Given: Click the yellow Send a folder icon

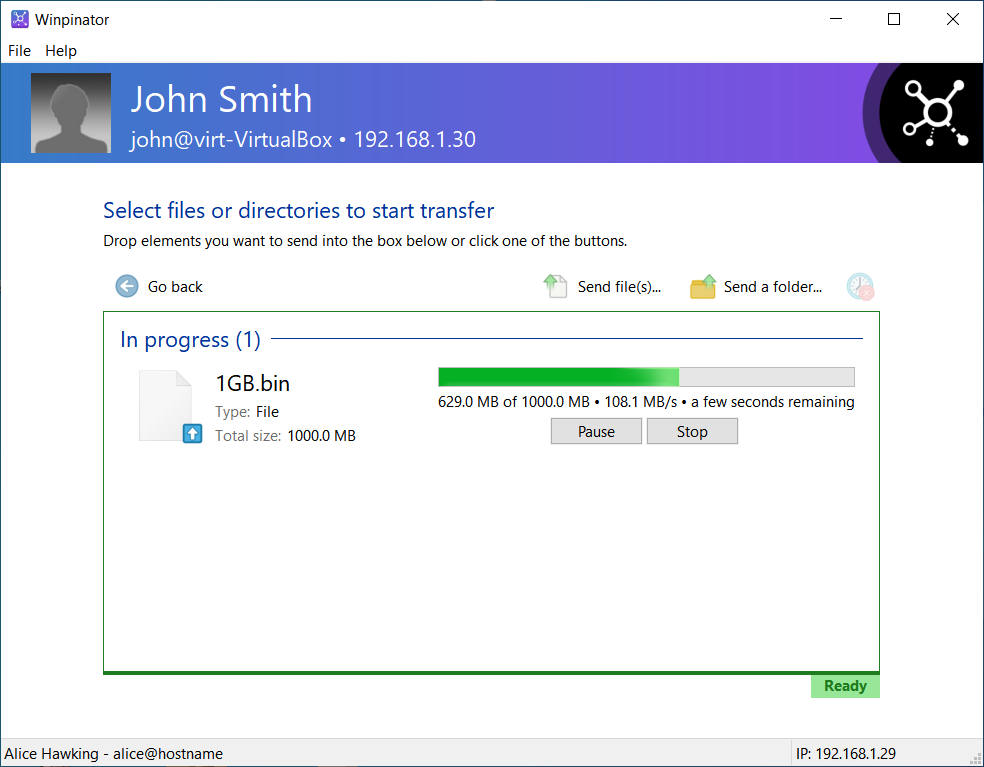Looking at the screenshot, I should pos(703,286).
